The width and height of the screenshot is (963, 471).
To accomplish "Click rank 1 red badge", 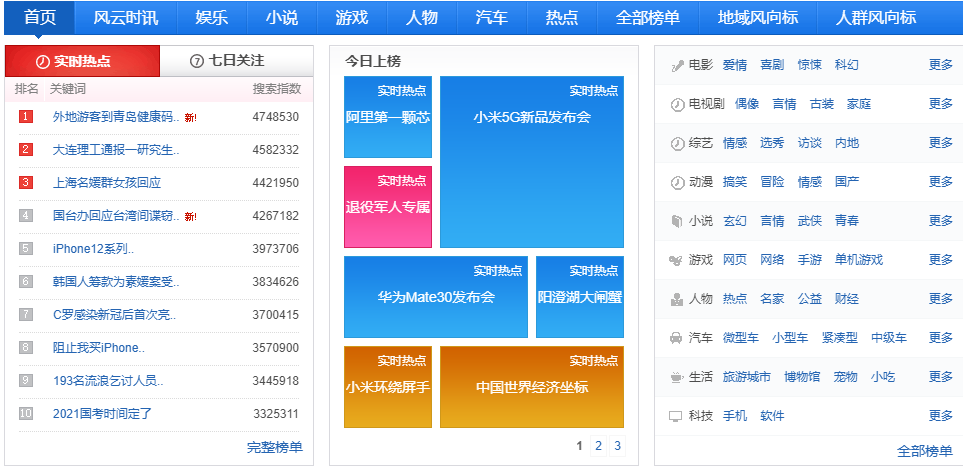I will (x=26, y=116).
